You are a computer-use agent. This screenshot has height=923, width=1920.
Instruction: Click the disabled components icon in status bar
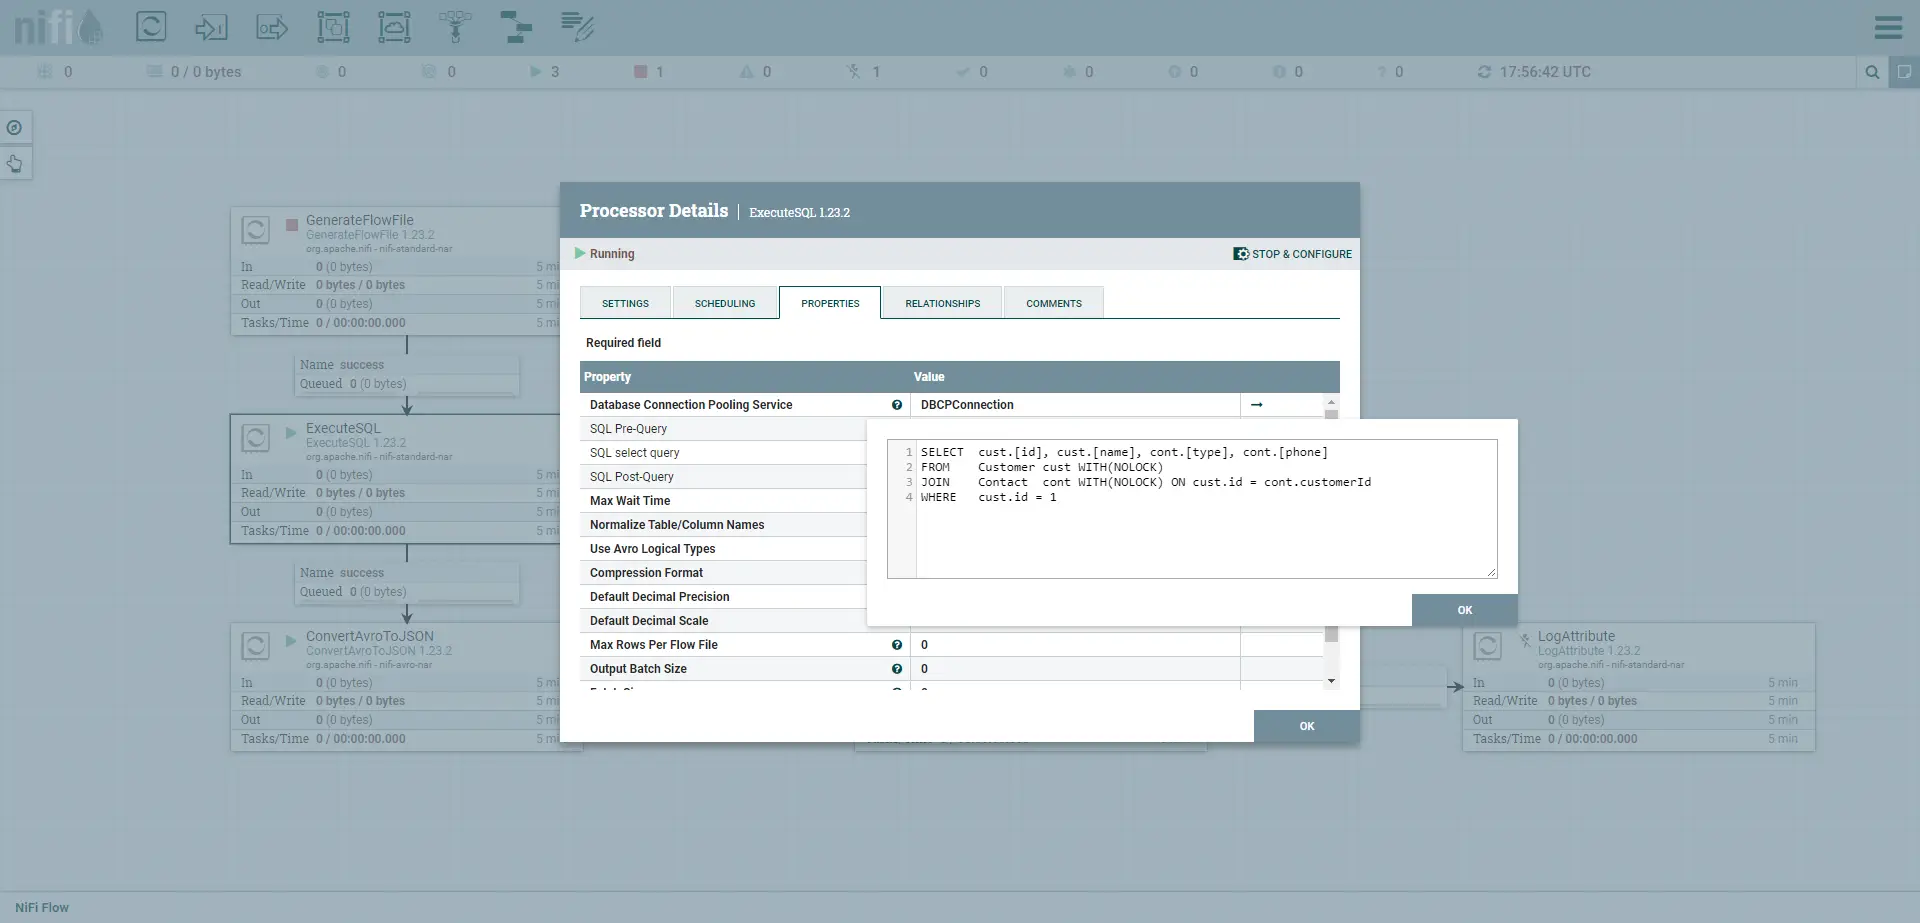(x=853, y=72)
